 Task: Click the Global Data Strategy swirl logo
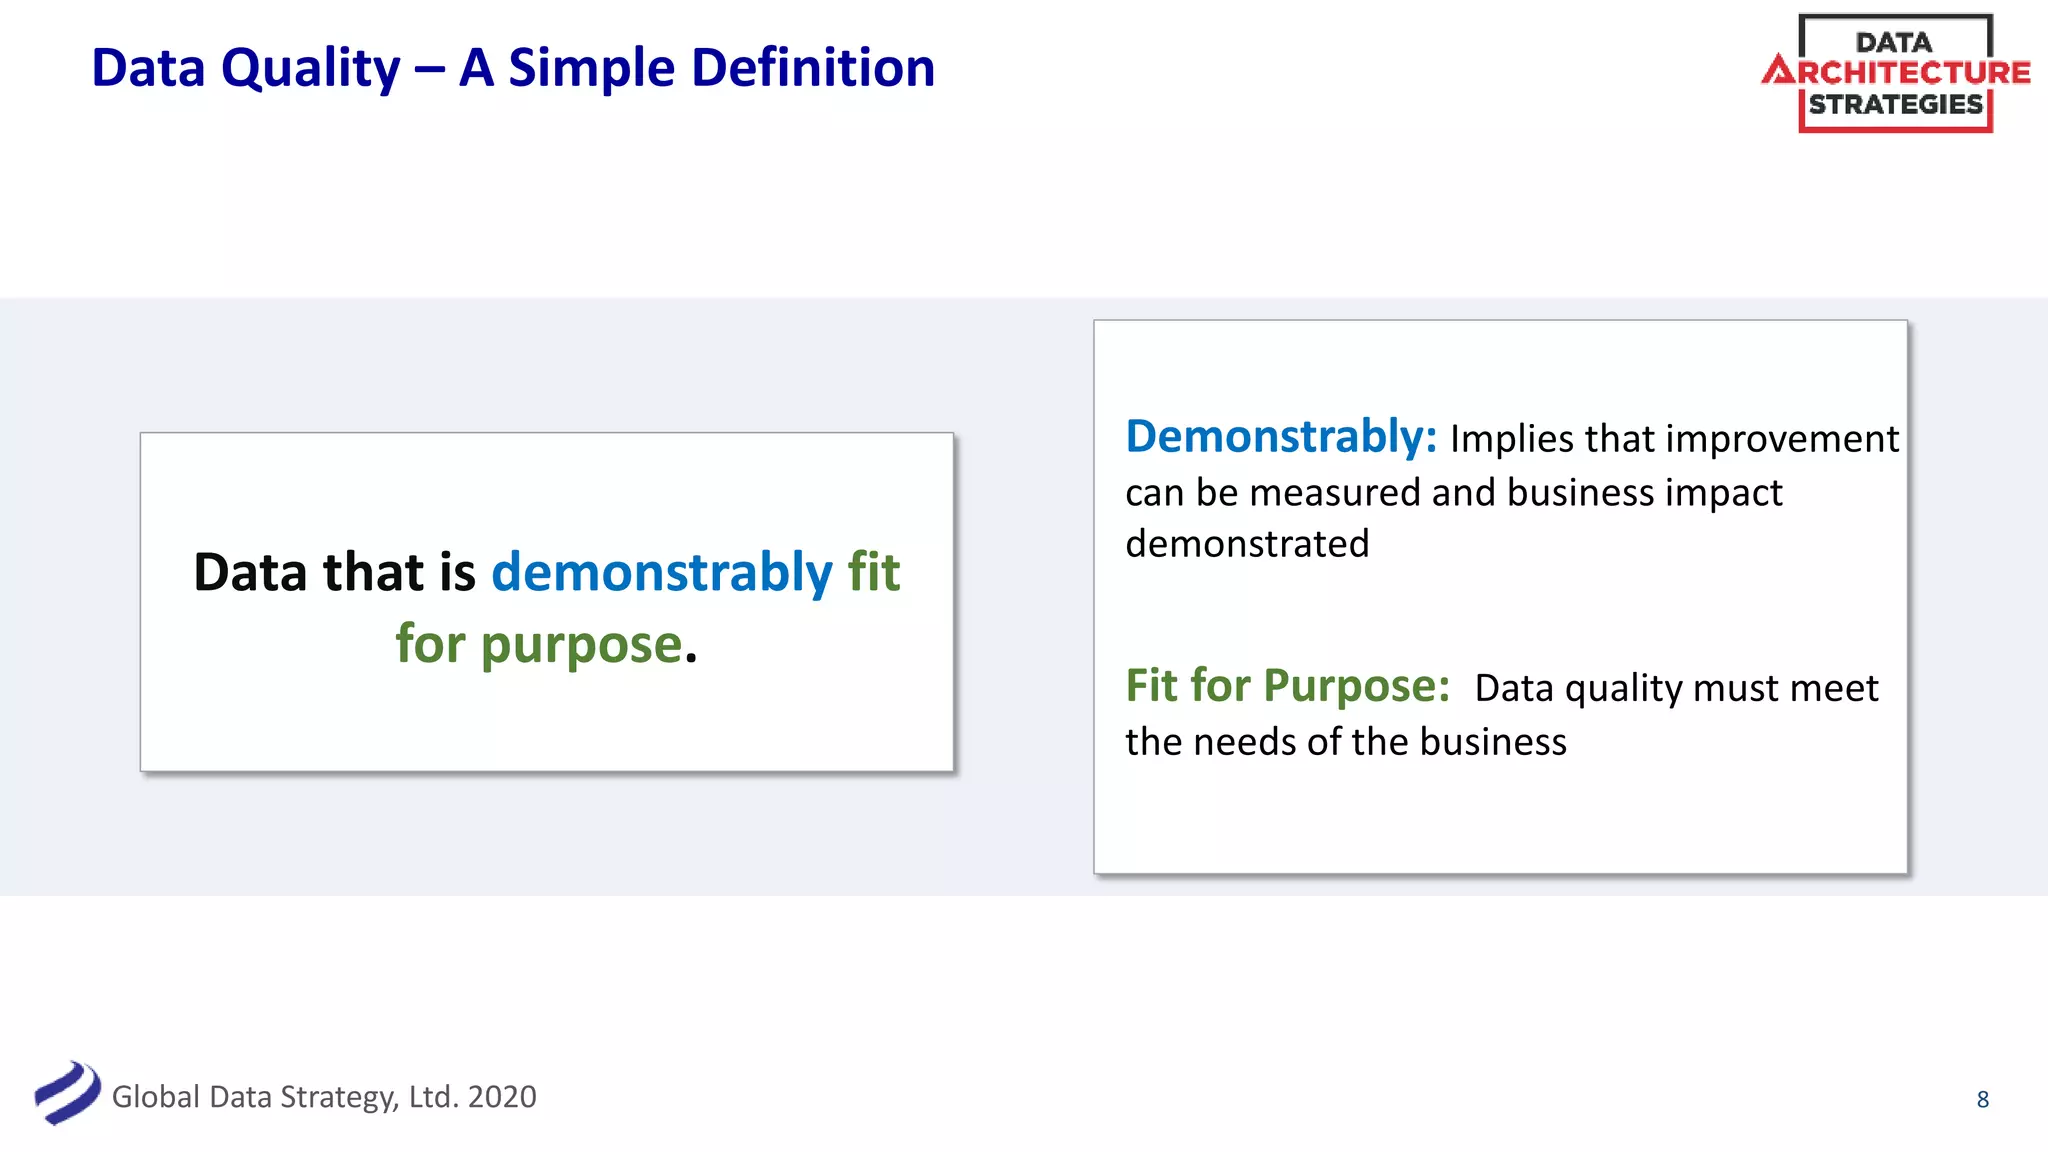(66, 1093)
